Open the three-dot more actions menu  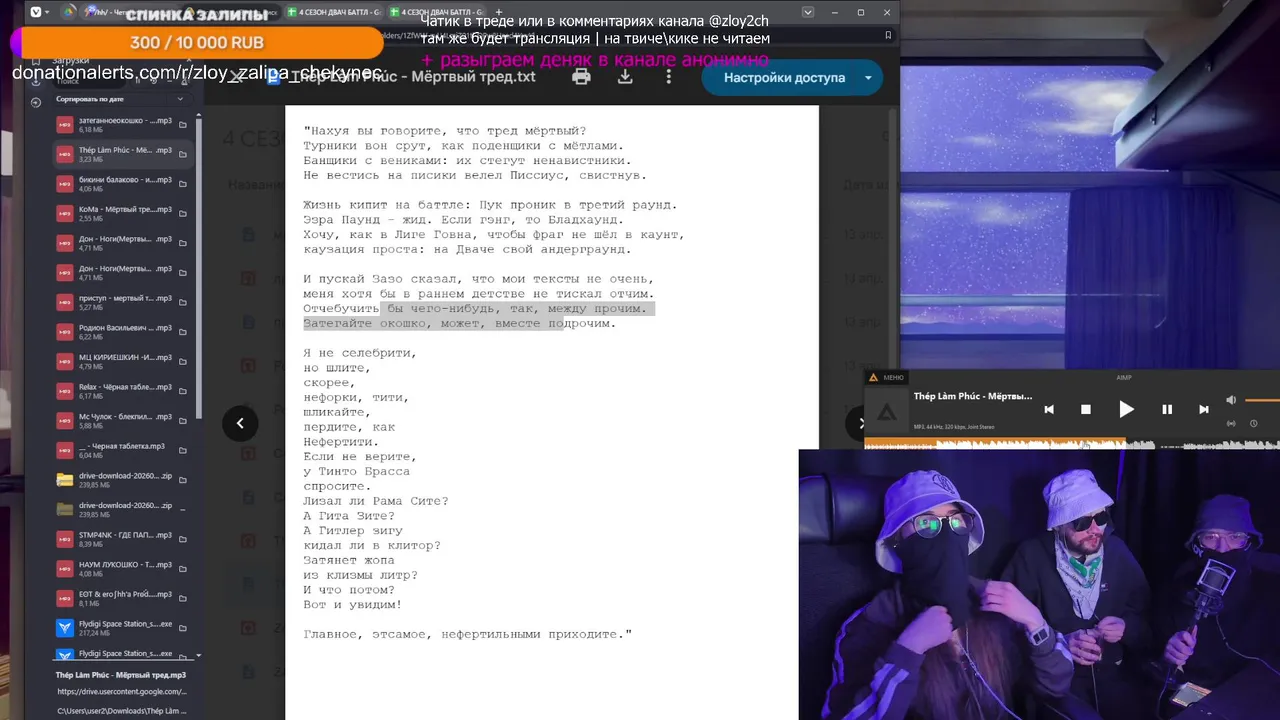point(669,77)
